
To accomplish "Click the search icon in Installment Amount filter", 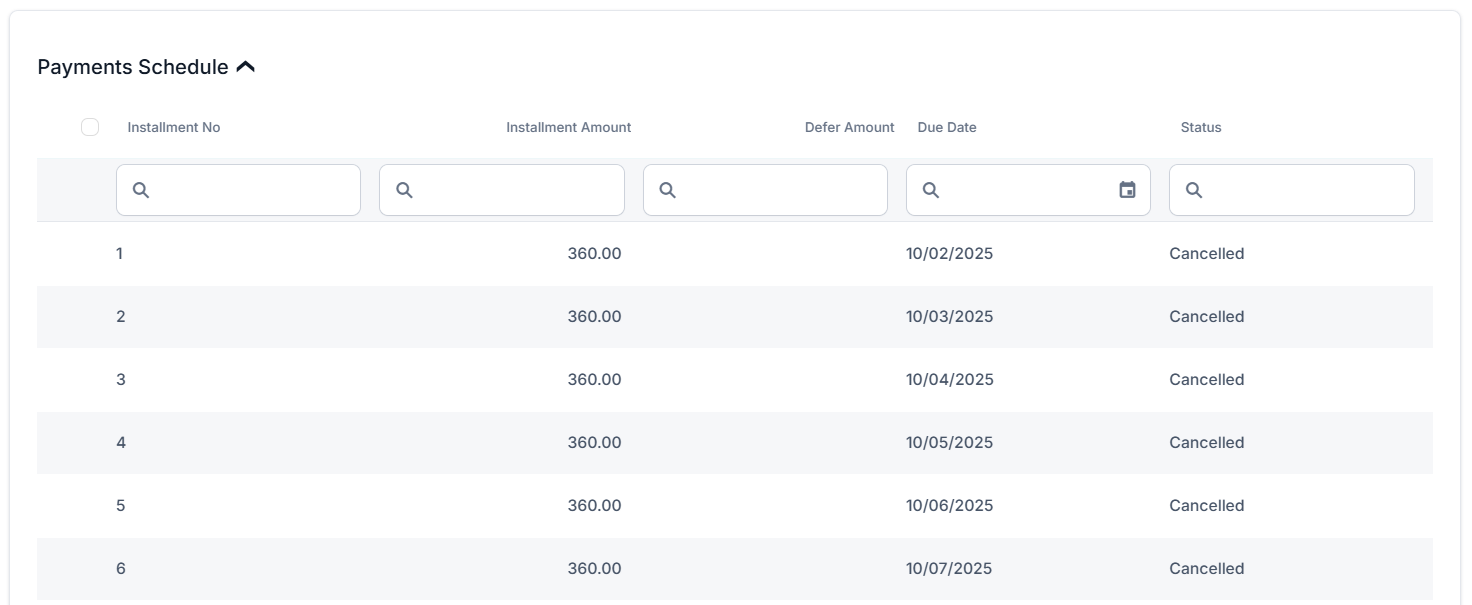I will 404,190.
